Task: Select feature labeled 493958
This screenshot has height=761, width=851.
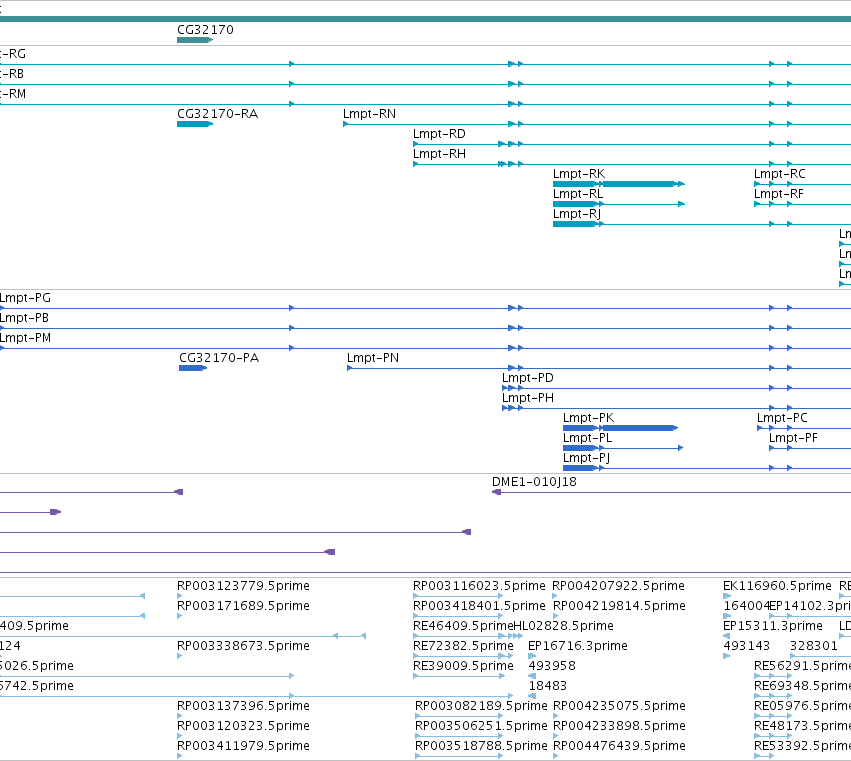Action: 552,666
